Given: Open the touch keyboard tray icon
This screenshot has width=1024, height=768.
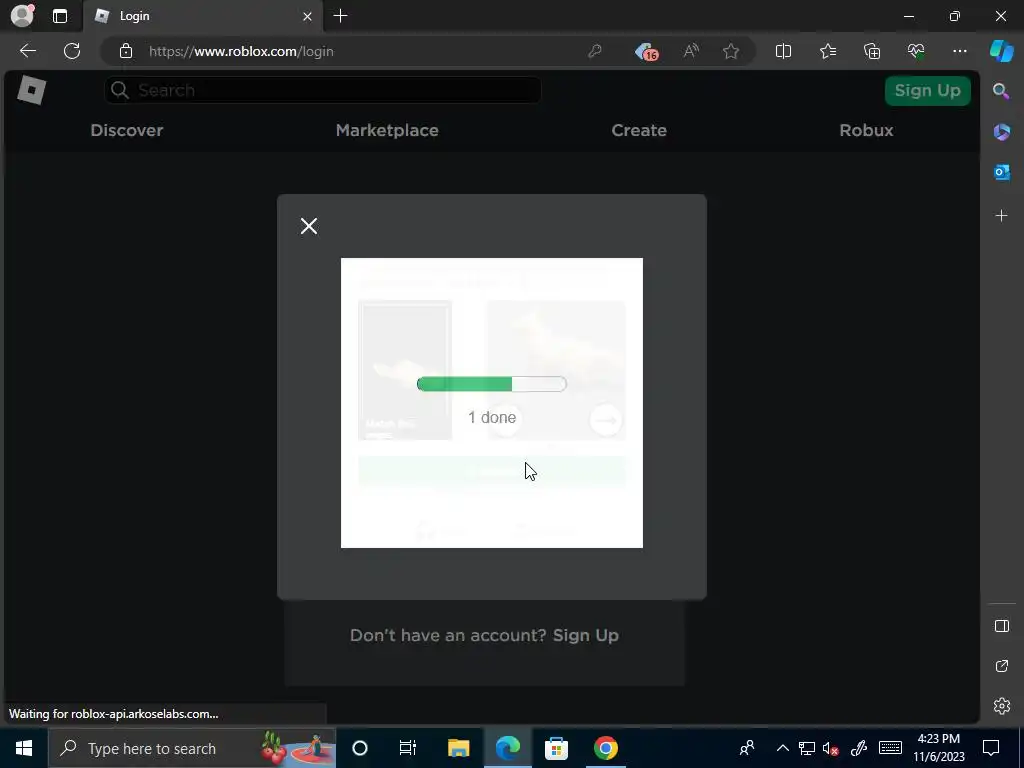Looking at the screenshot, I should 890,748.
